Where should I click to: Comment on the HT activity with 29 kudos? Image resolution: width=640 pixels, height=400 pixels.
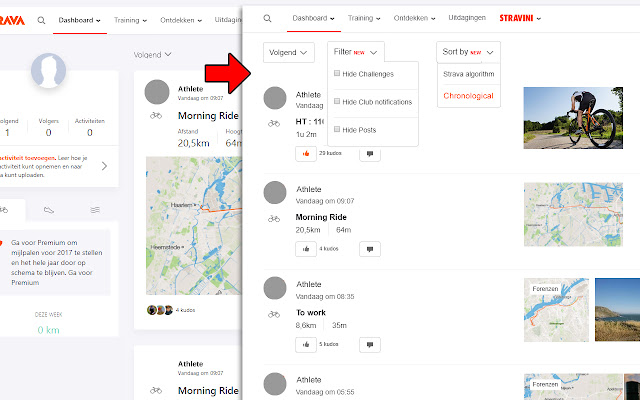click(370, 154)
